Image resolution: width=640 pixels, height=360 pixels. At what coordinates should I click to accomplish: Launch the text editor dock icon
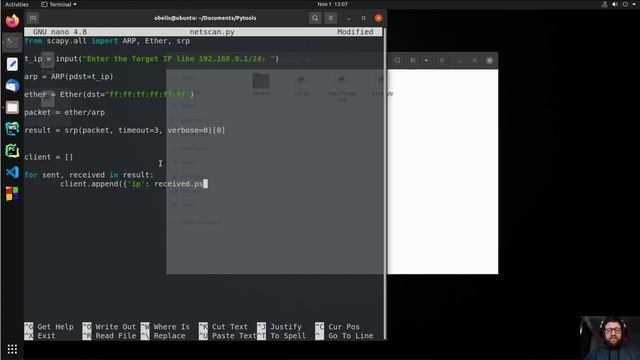point(12,64)
